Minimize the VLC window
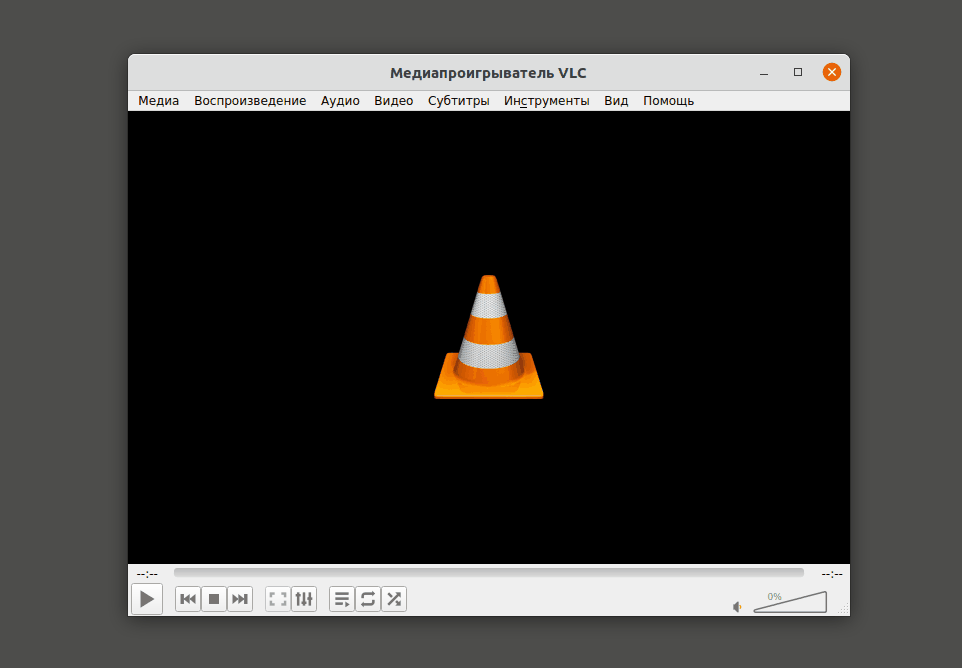The height and width of the screenshot is (668, 962). tap(764, 72)
